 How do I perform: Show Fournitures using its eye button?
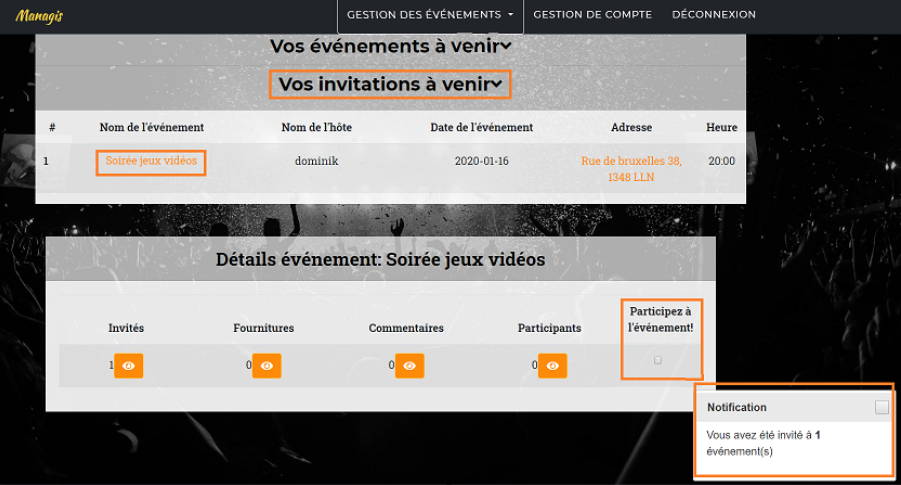(x=266, y=366)
